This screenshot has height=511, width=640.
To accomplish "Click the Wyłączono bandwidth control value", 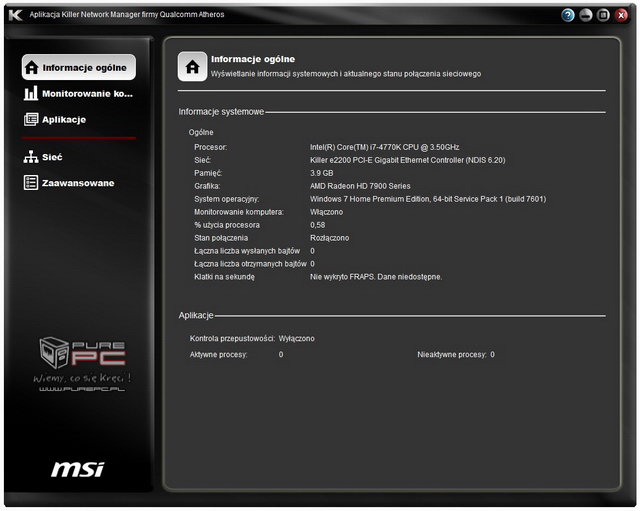I will pyautogui.click(x=296, y=338).
